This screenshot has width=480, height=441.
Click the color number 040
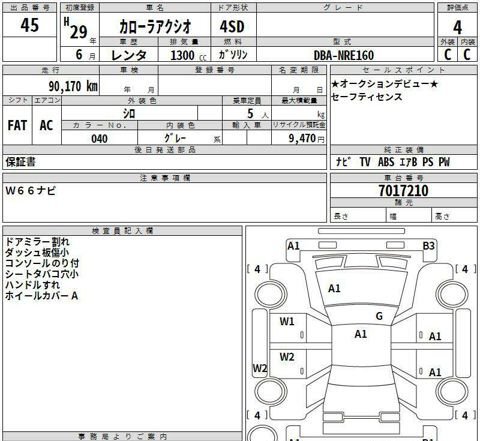[x=99, y=138]
